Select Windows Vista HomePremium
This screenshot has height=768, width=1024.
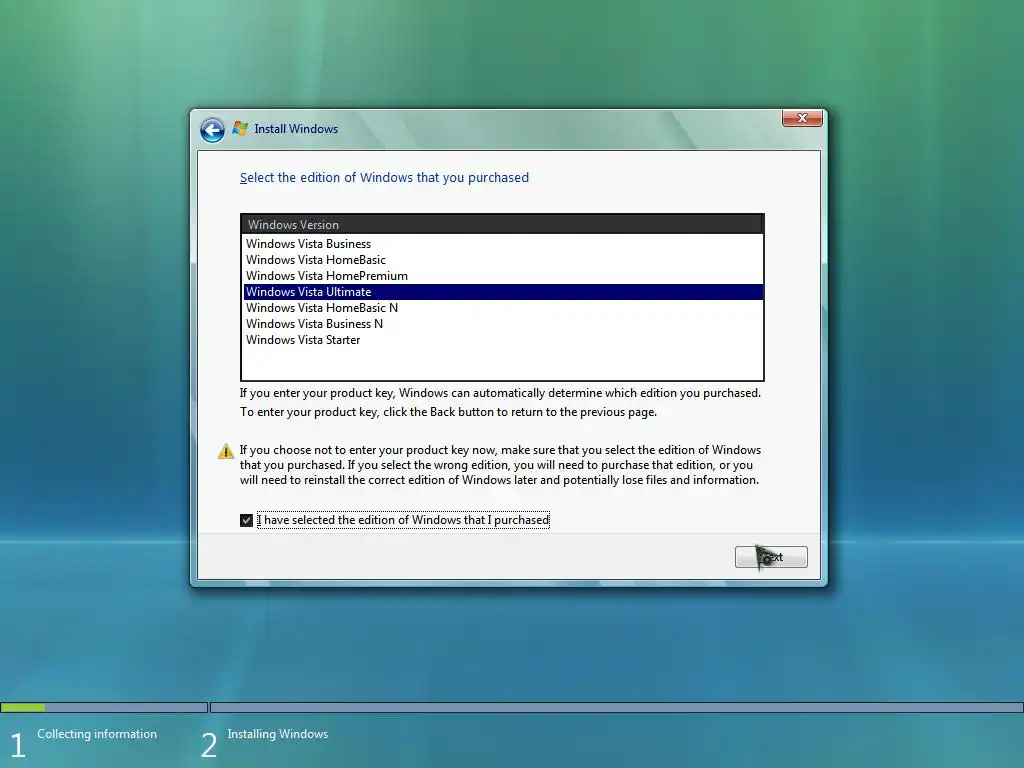click(503, 276)
